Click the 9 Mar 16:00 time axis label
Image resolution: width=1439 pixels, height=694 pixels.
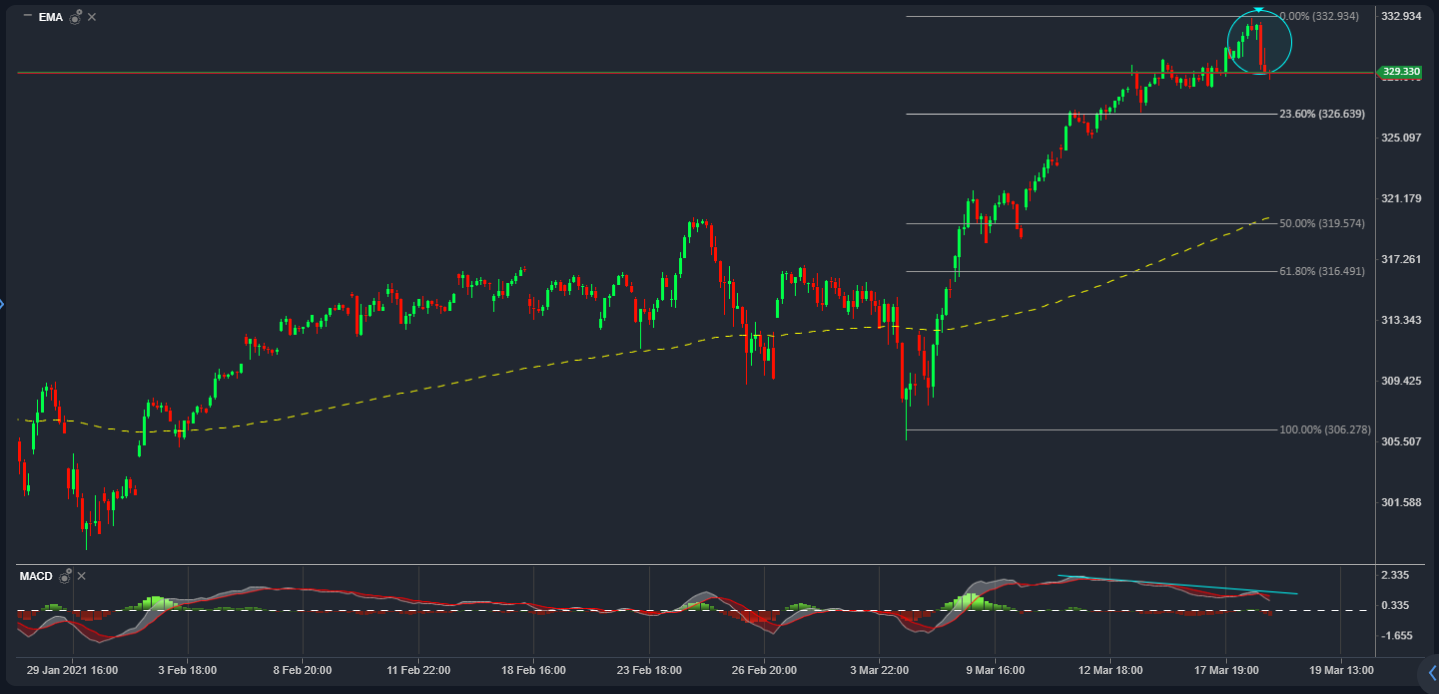click(994, 670)
